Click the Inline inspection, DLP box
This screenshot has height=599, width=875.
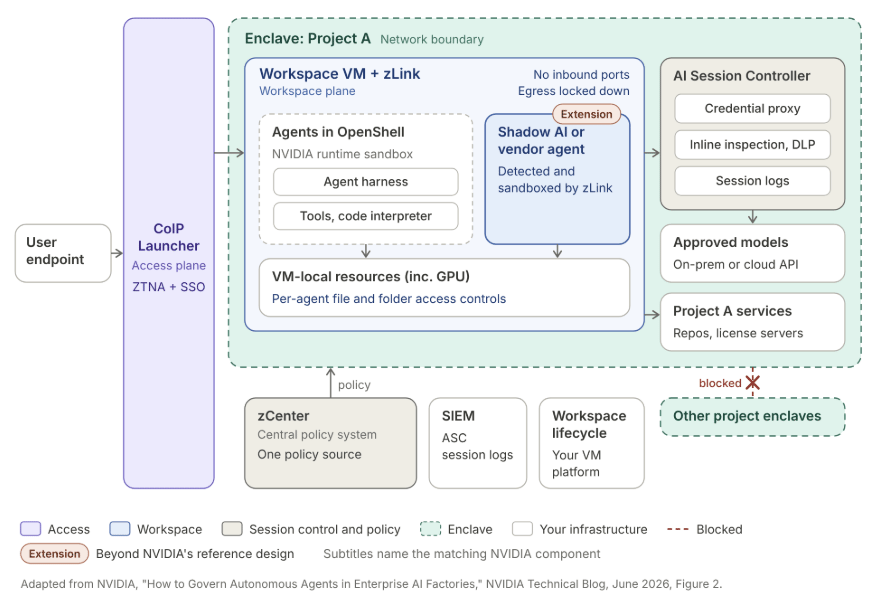[752, 145]
